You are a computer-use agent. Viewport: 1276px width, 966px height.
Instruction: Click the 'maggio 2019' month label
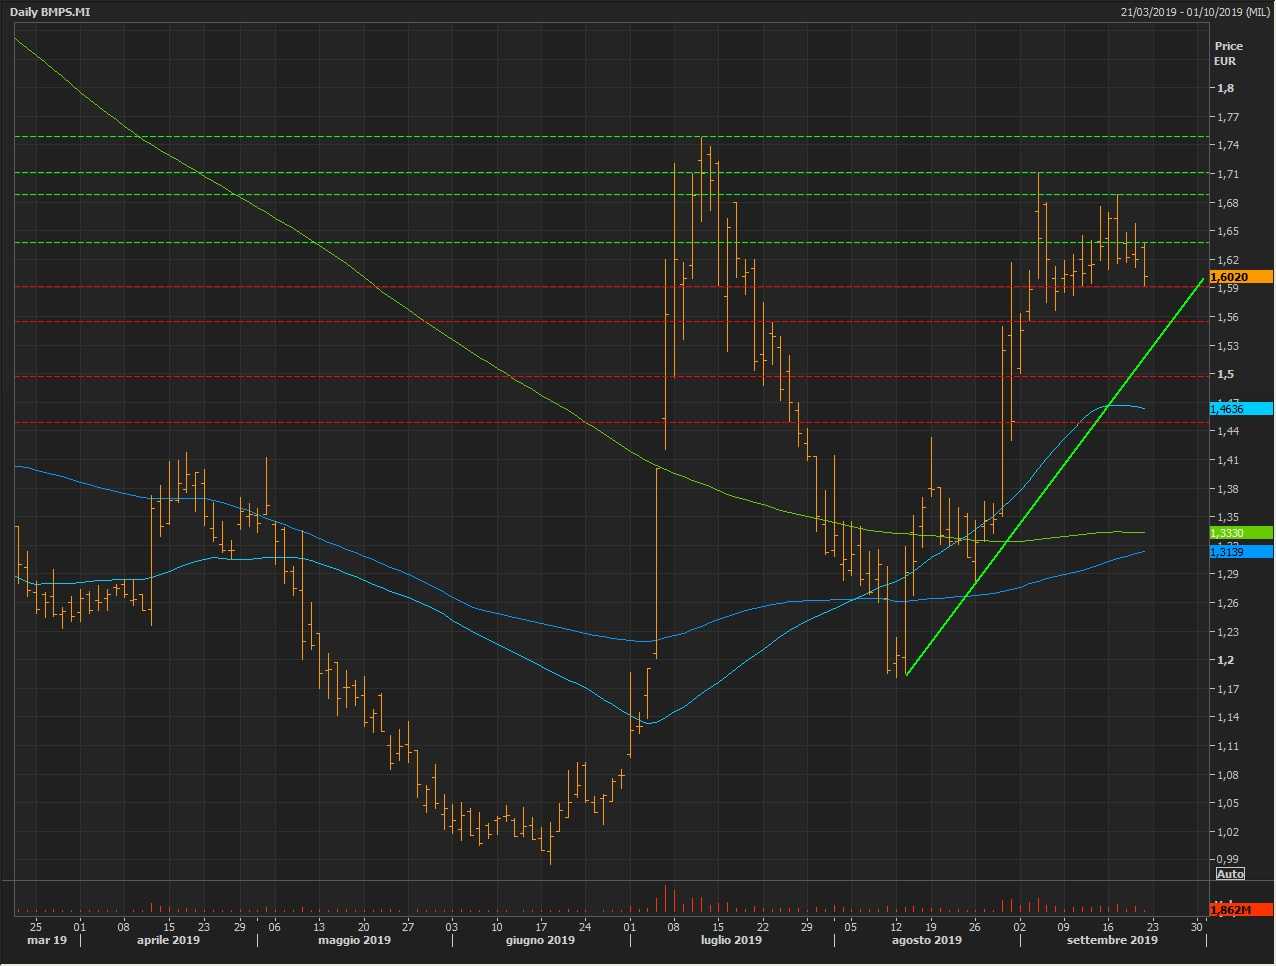point(354,940)
